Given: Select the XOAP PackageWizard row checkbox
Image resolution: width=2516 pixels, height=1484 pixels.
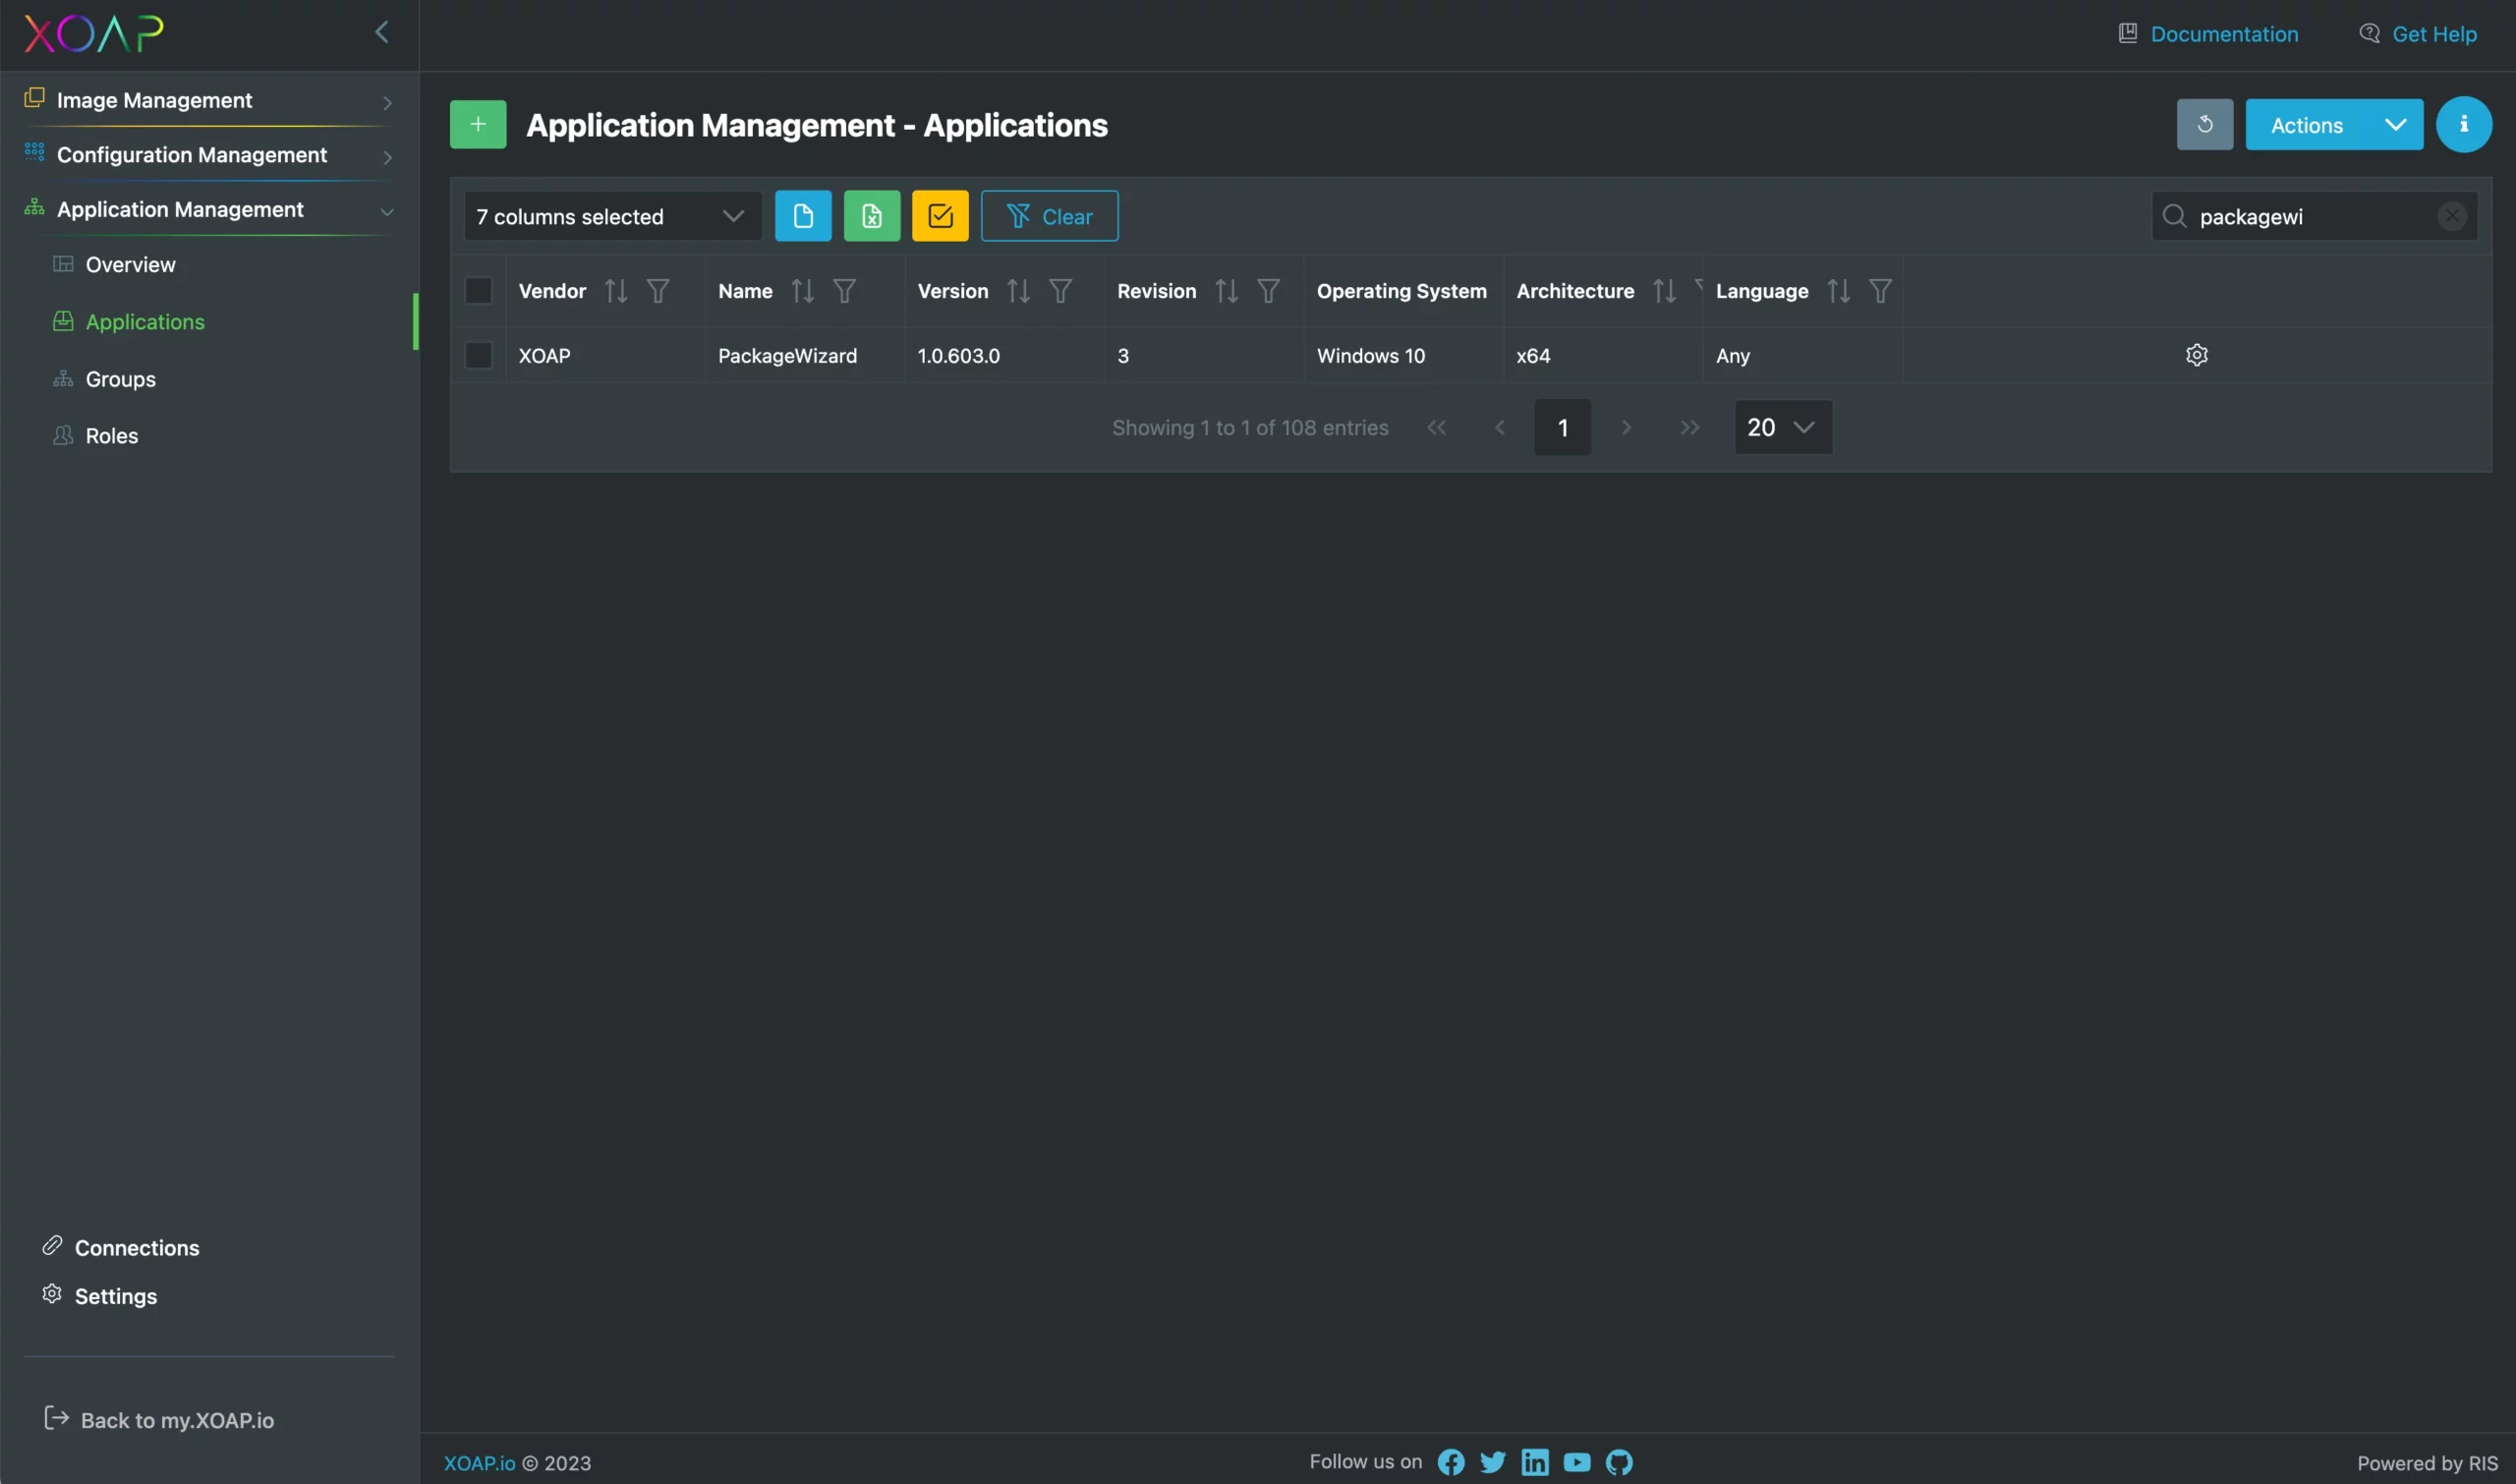Looking at the screenshot, I should 478,355.
